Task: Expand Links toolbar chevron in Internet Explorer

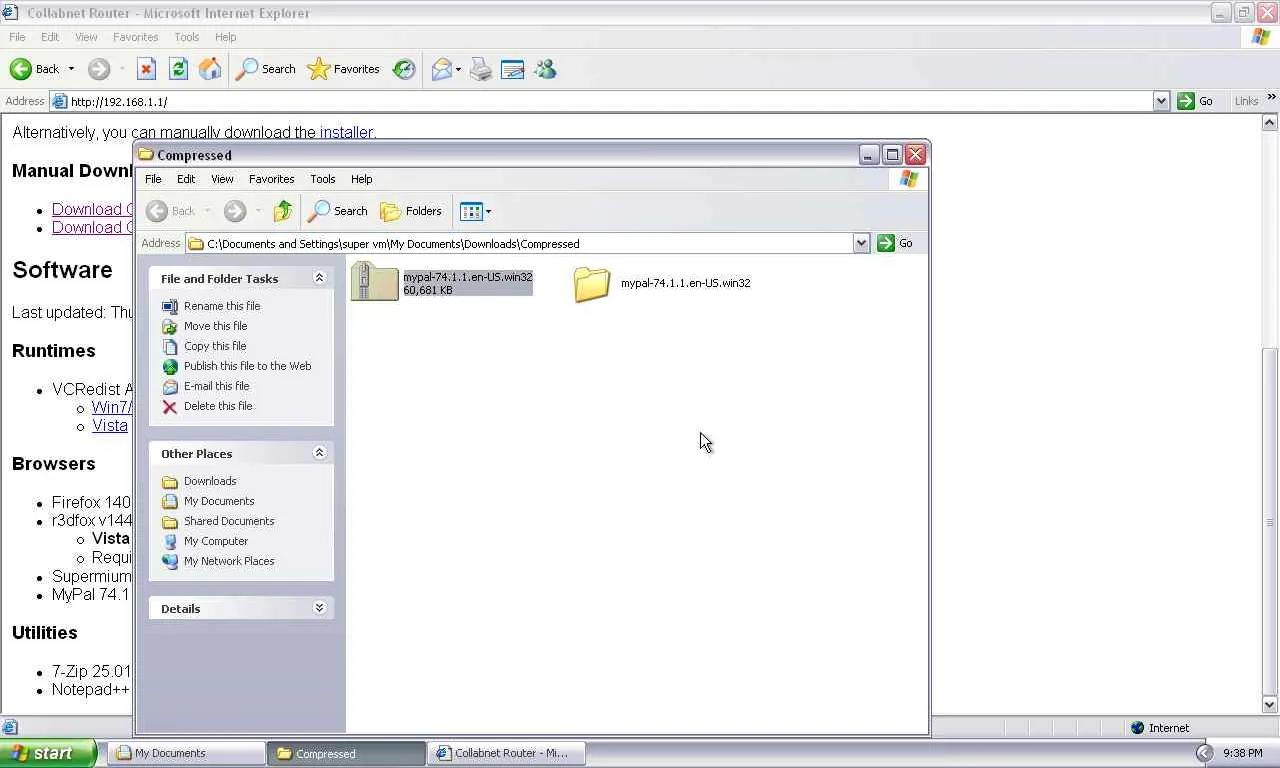Action: 1272,98
